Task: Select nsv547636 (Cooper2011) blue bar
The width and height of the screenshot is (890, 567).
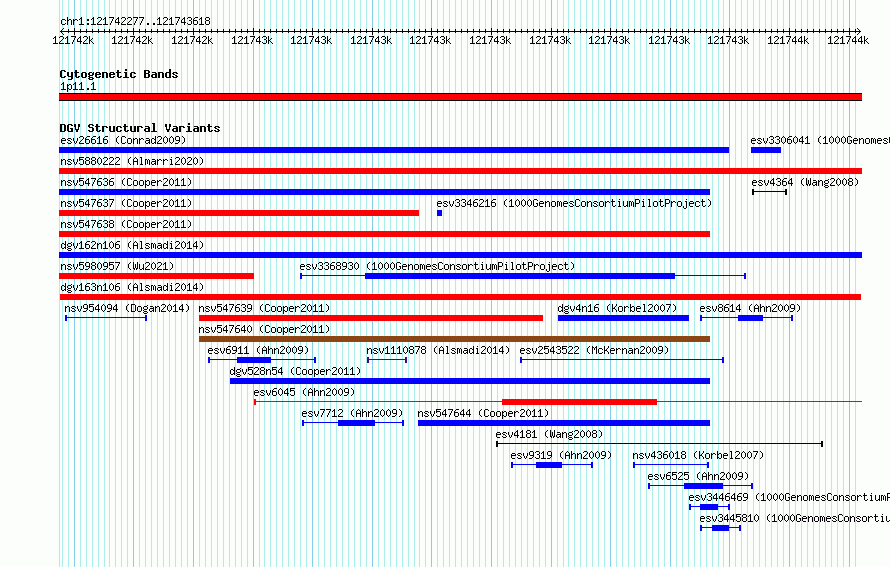Action: (x=384, y=192)
